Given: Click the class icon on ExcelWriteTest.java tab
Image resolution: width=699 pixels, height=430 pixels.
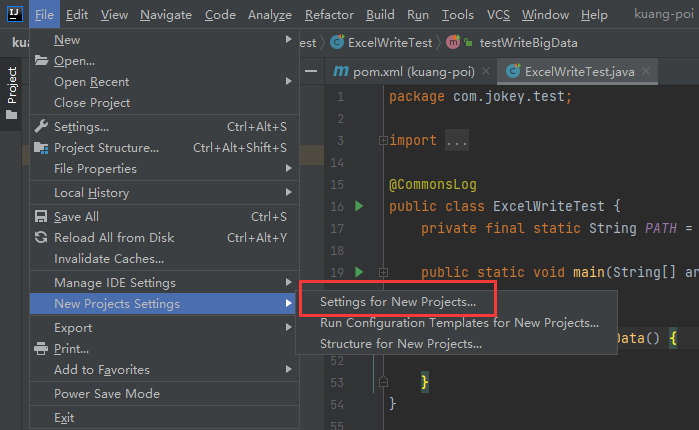Looking at the screenshot, I should click(513, 71).
